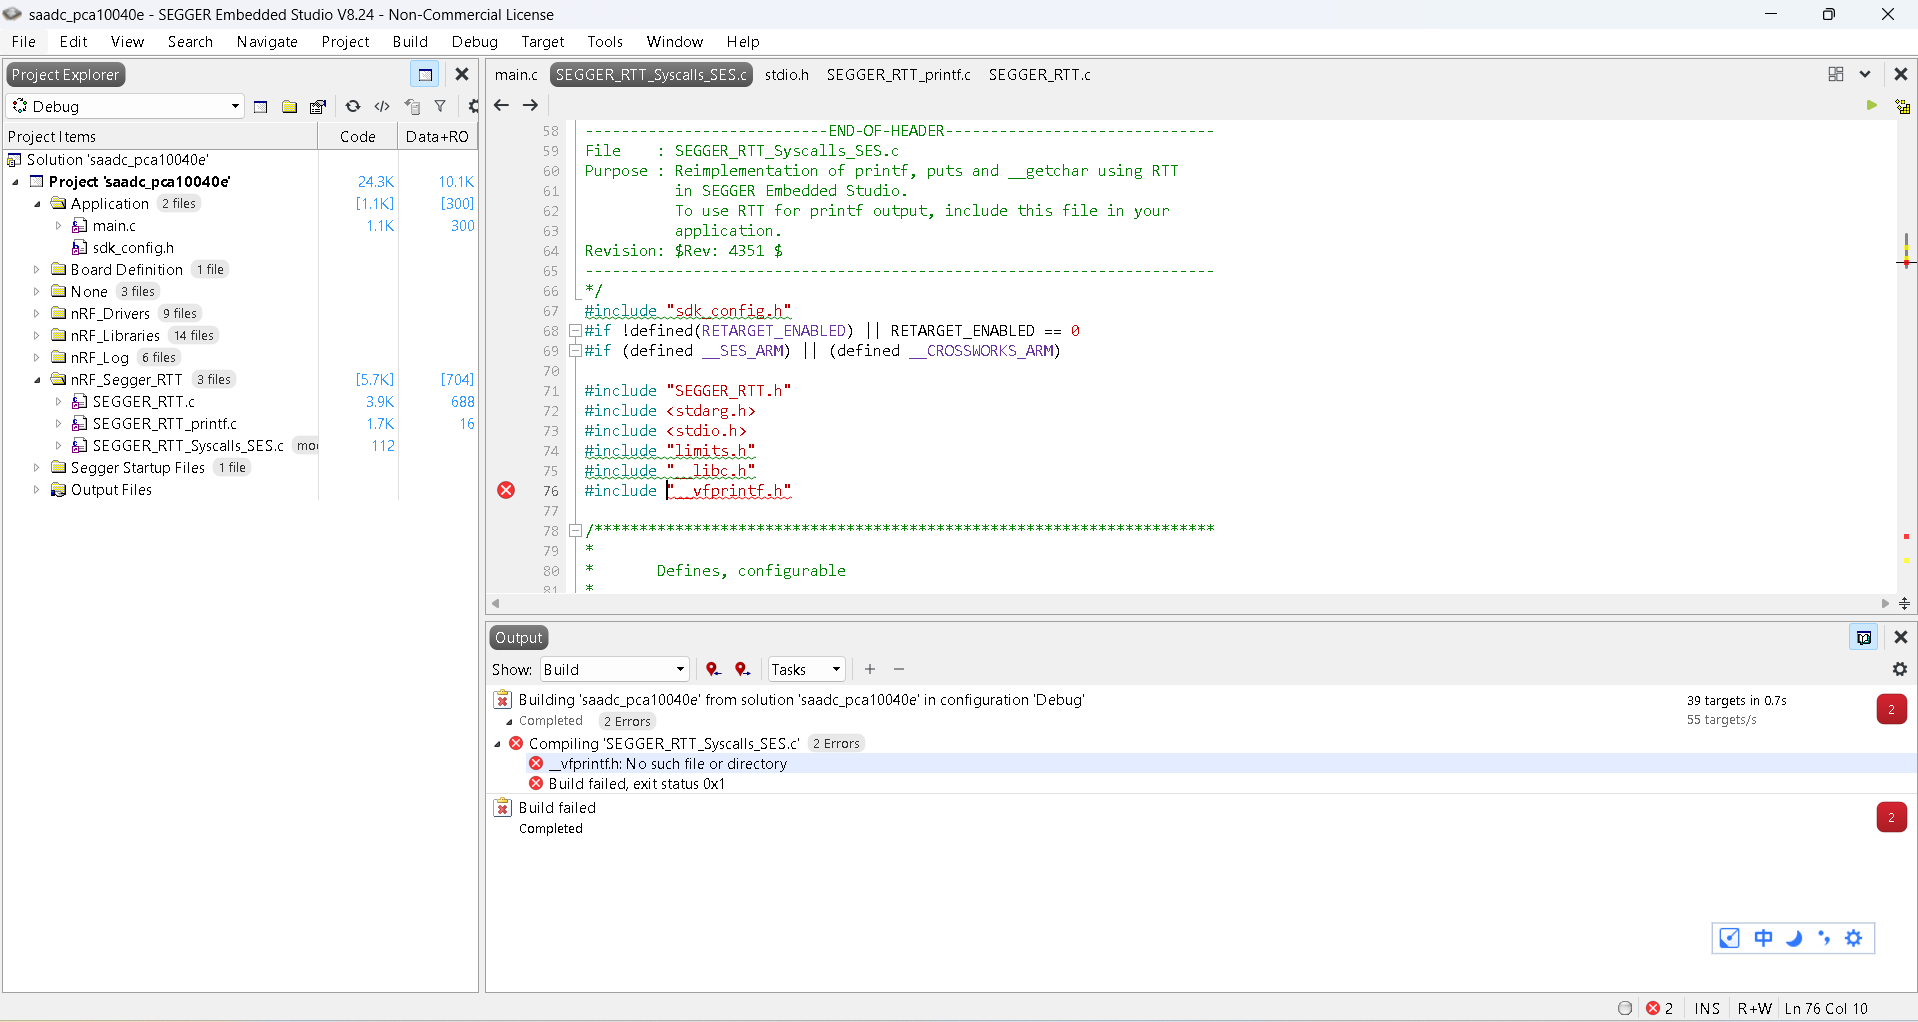Click the Data+RO column header
The image size is (1918, 1022).
437,137
